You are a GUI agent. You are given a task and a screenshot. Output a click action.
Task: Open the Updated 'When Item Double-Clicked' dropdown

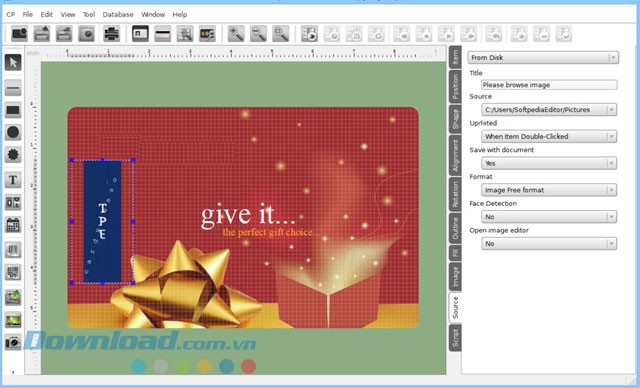coord(549,137)
